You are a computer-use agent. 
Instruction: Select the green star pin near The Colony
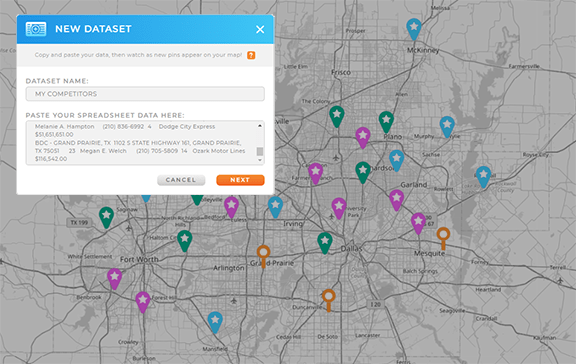click(336, 116)
